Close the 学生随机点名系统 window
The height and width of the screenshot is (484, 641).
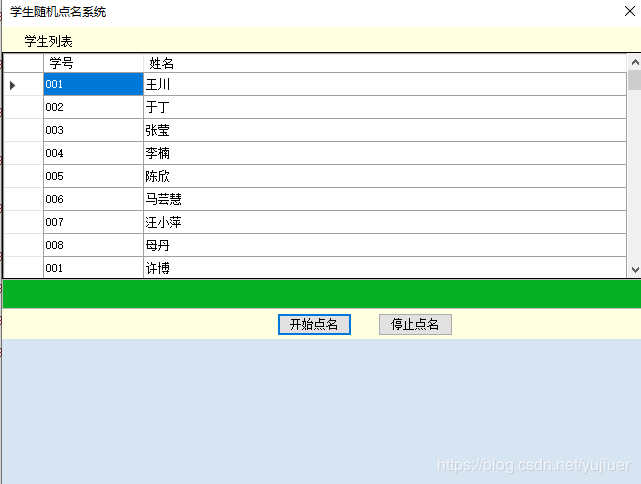click(630, 11)
